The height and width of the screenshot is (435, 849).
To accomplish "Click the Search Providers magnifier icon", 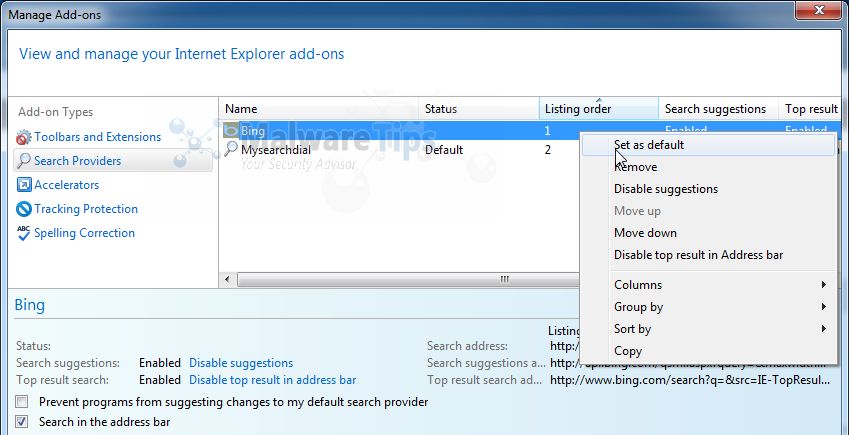I will tap(24, 161).
